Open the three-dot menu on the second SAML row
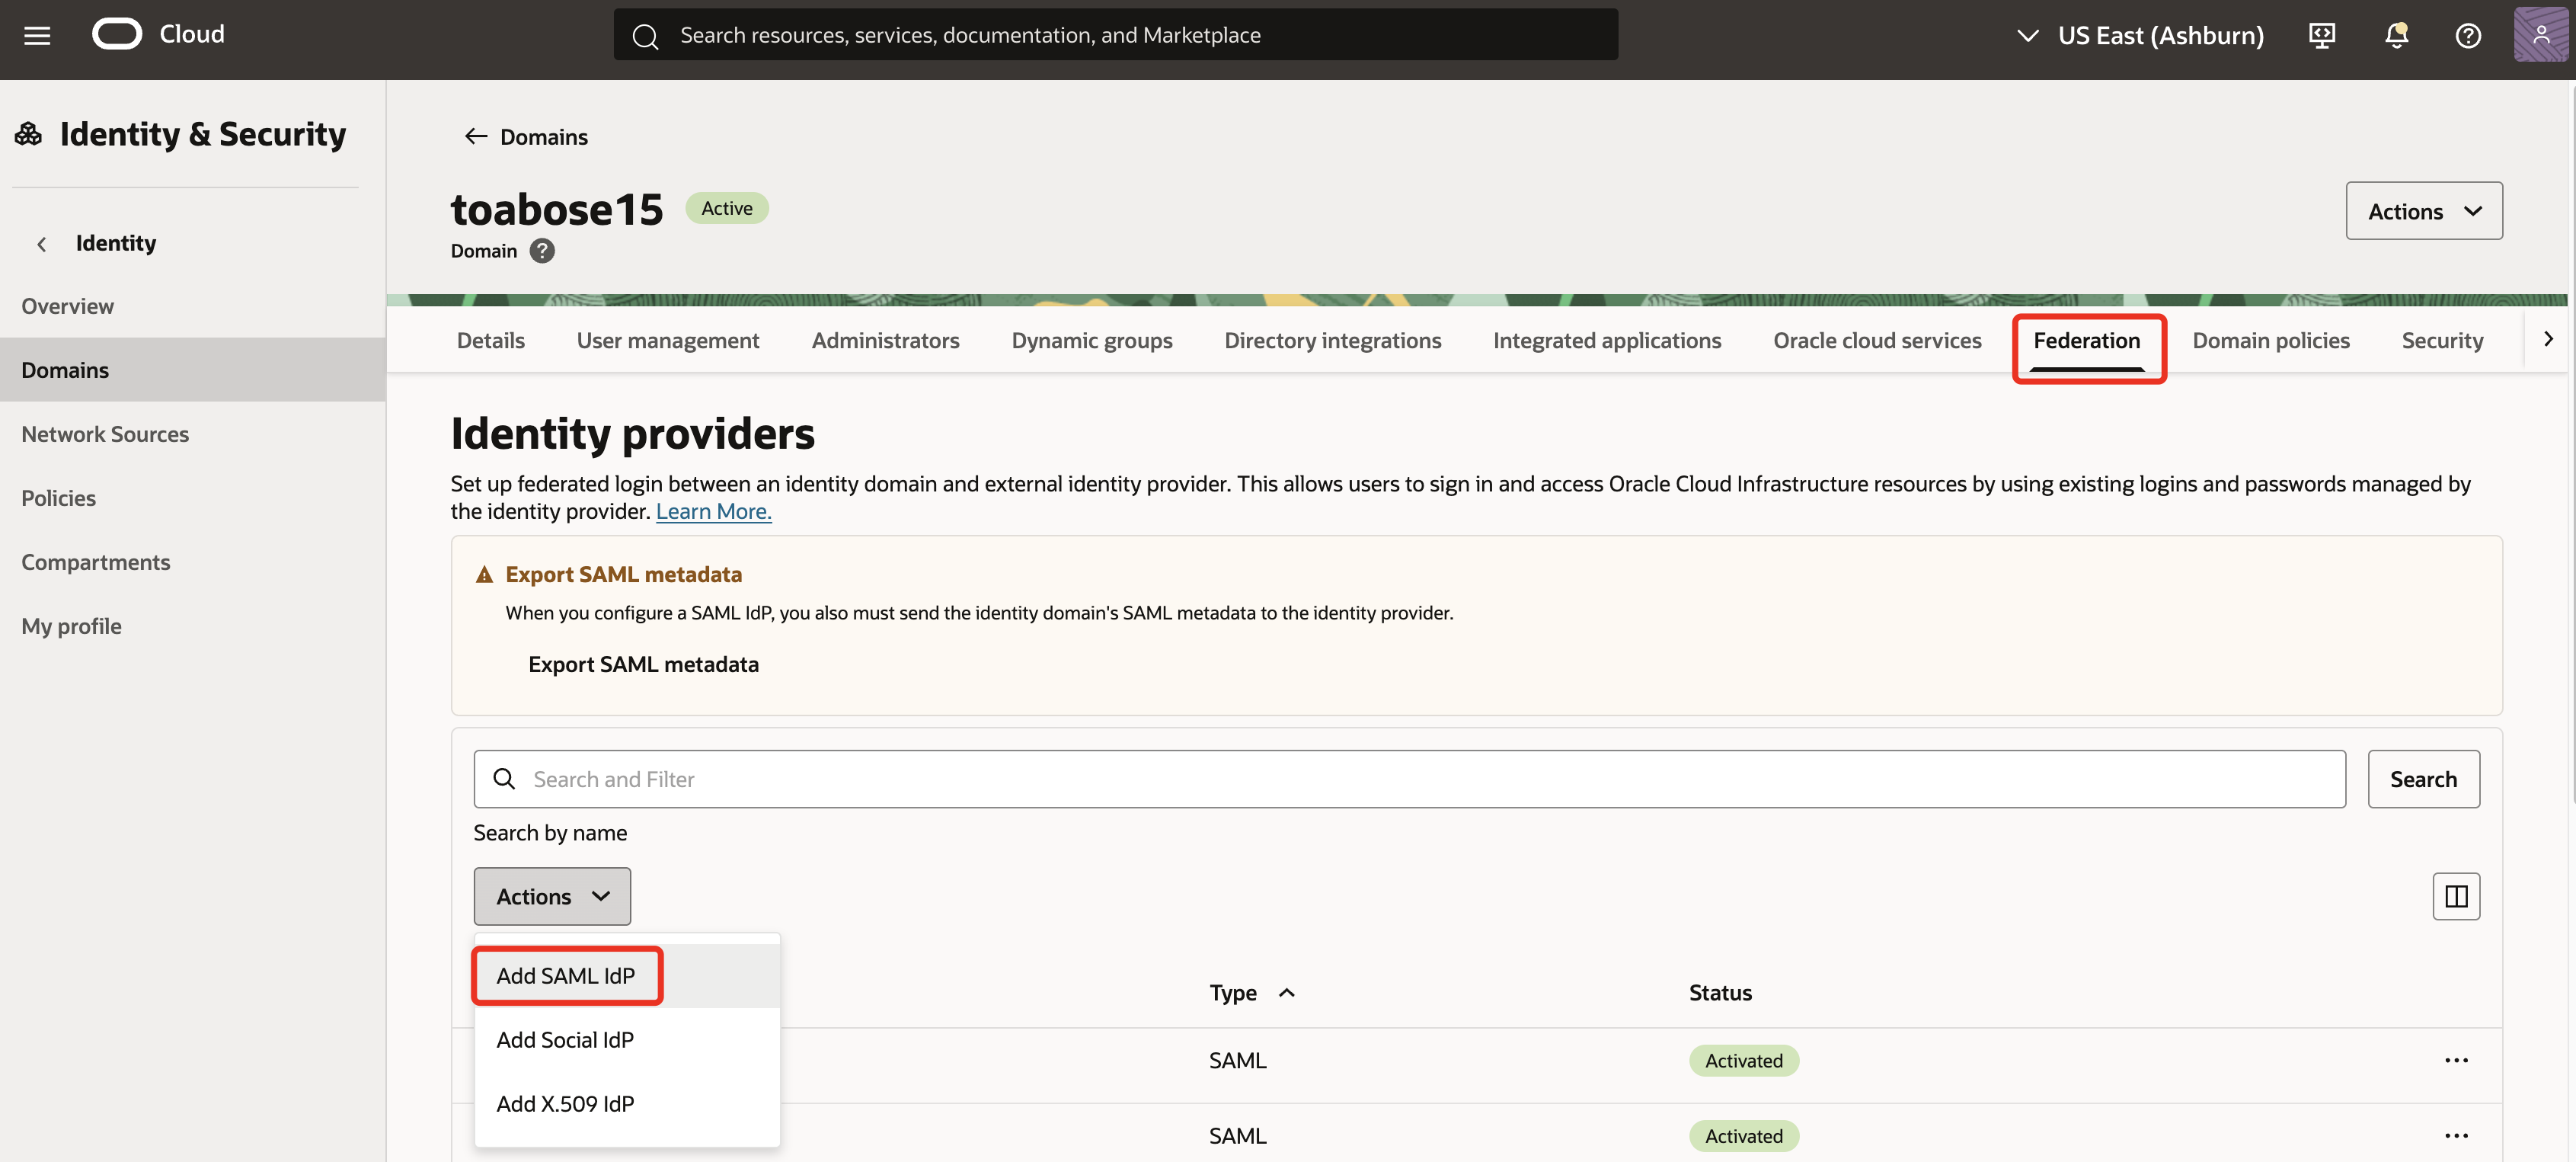The image size is (2576, 1162). (x=2457, y=1136)
